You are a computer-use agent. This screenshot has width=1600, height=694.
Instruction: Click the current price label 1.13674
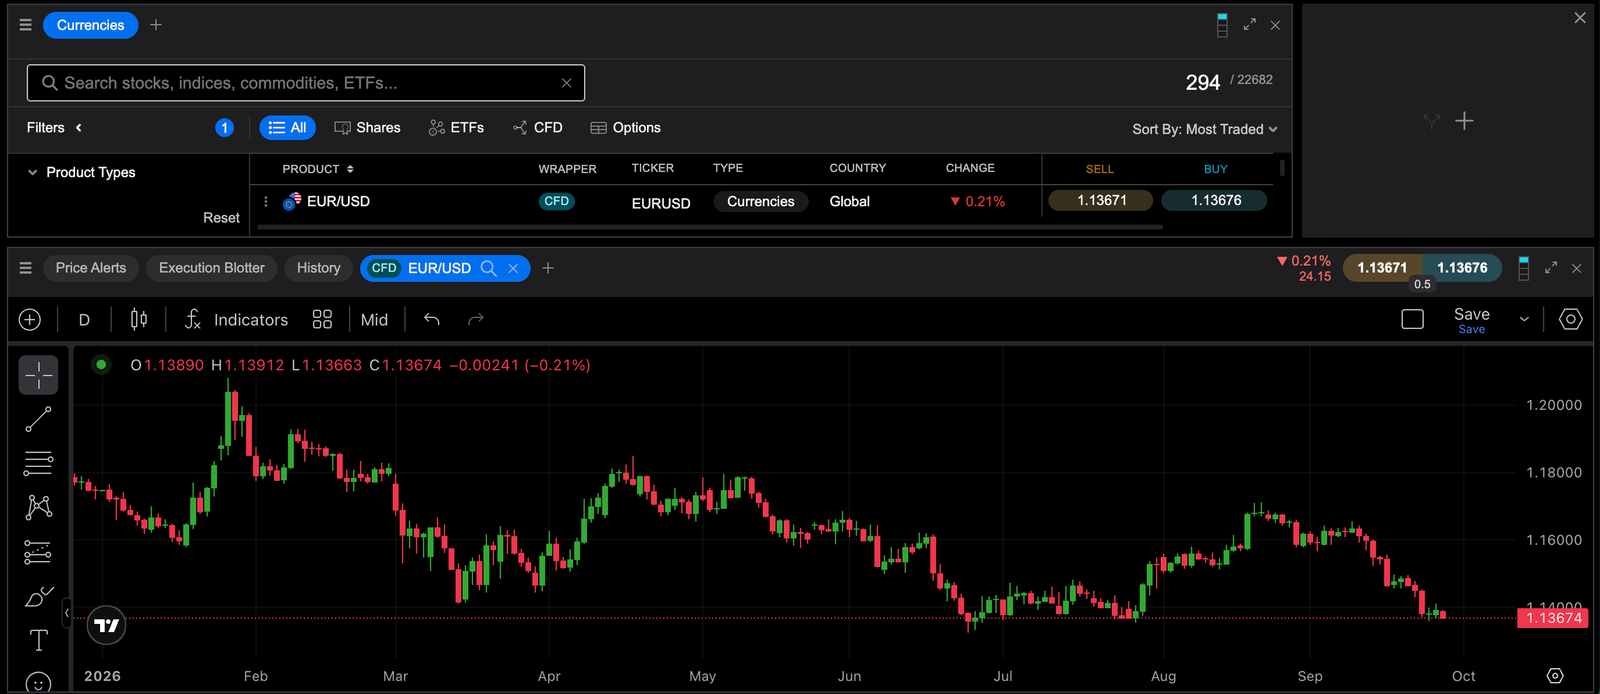pyautogui.click(x=1554, y=618)
